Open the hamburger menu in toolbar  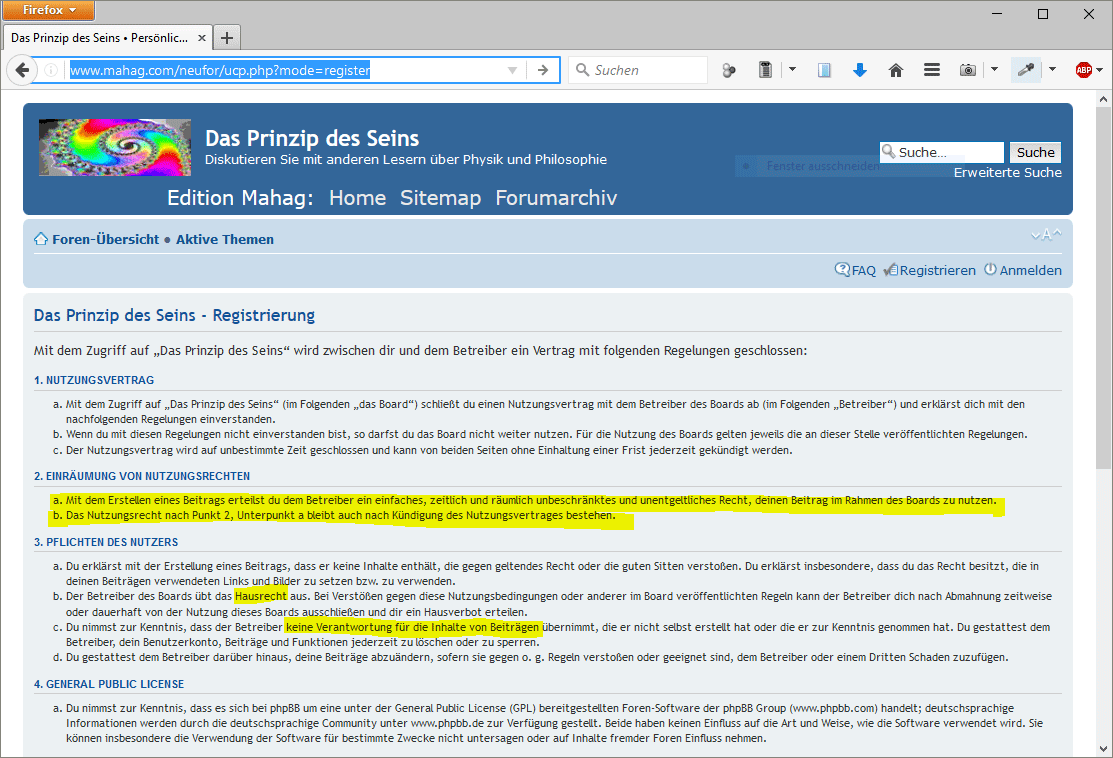tap(931, 70)
